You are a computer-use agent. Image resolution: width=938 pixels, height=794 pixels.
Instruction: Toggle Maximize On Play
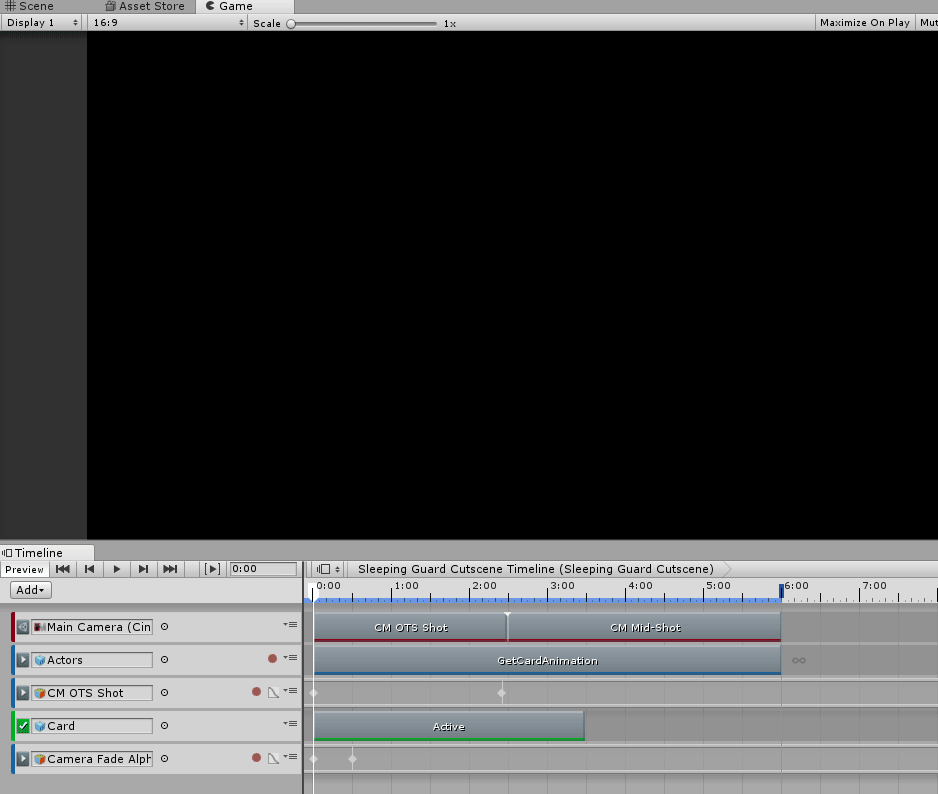click(864, 23)
